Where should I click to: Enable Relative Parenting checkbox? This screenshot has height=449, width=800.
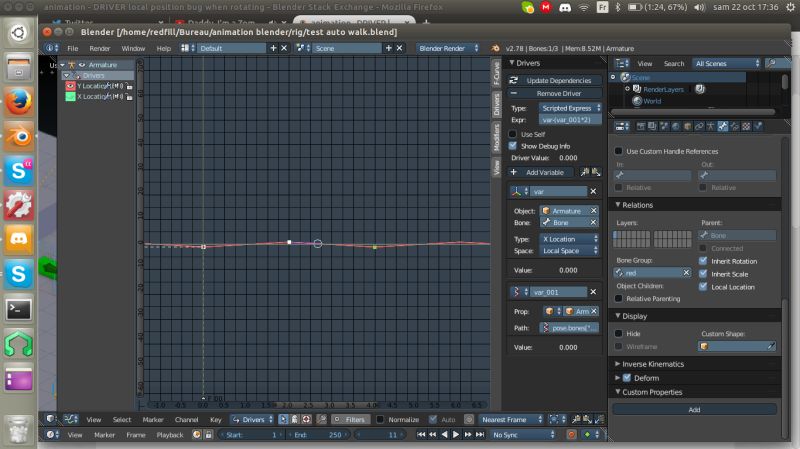[618, 298]
